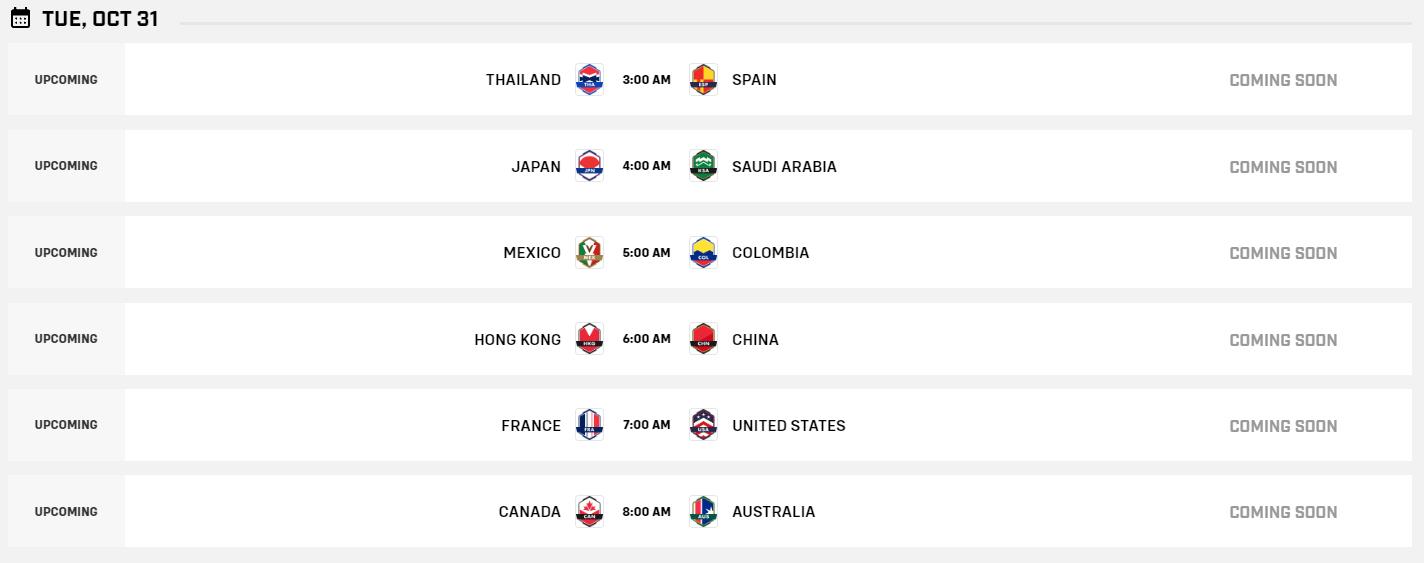Select the Japan team badge

coord(590,166)
